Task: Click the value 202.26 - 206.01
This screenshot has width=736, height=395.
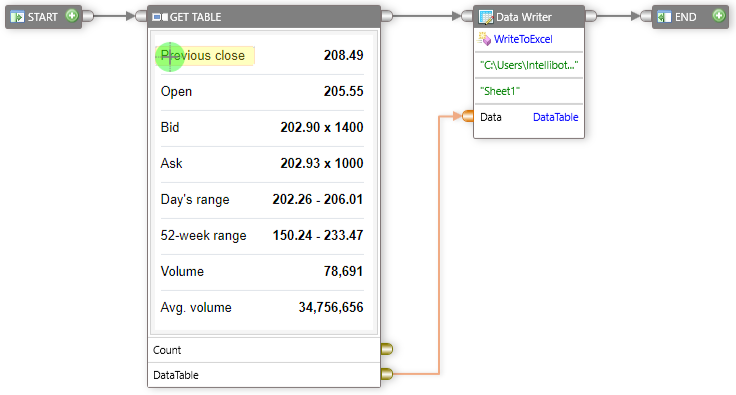Action: pyautogui.click(x=318, y=200)
